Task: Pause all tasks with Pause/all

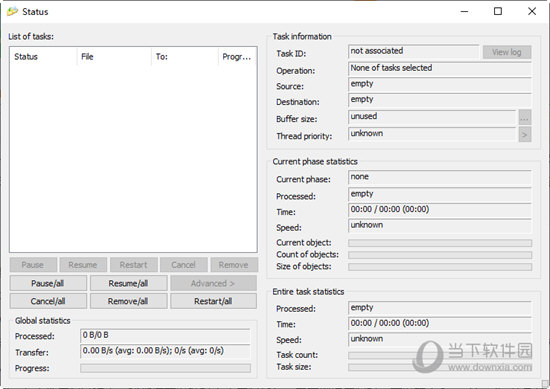Action: coord(48,283)
